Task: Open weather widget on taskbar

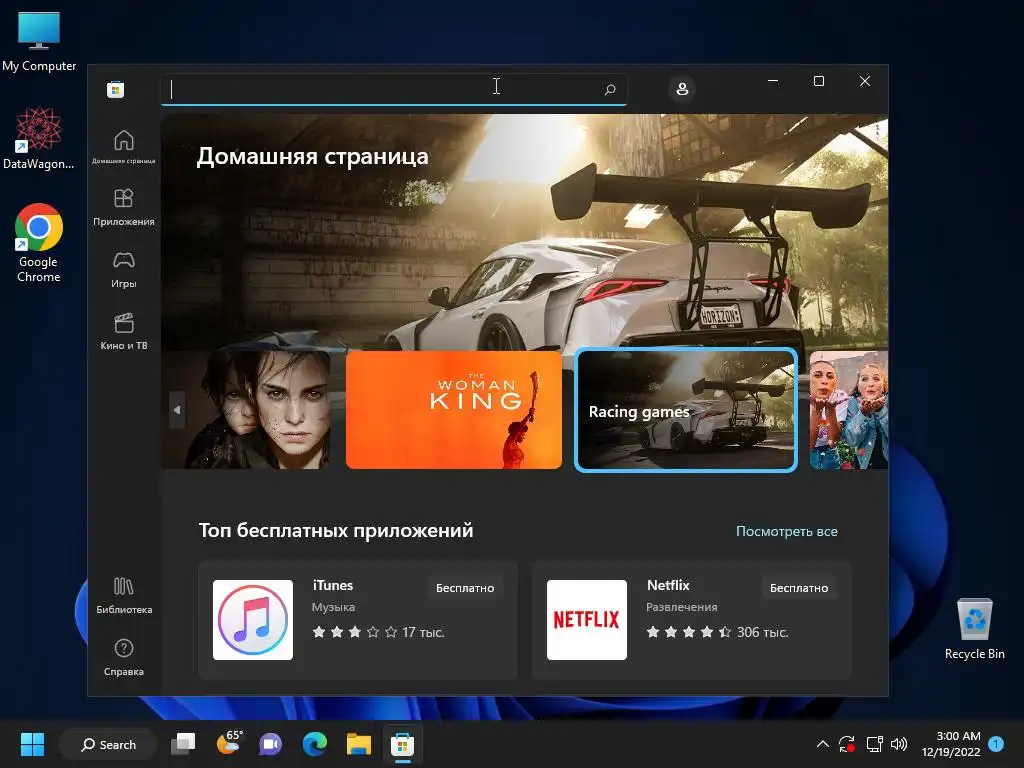Action: click(x=228, y=743)
